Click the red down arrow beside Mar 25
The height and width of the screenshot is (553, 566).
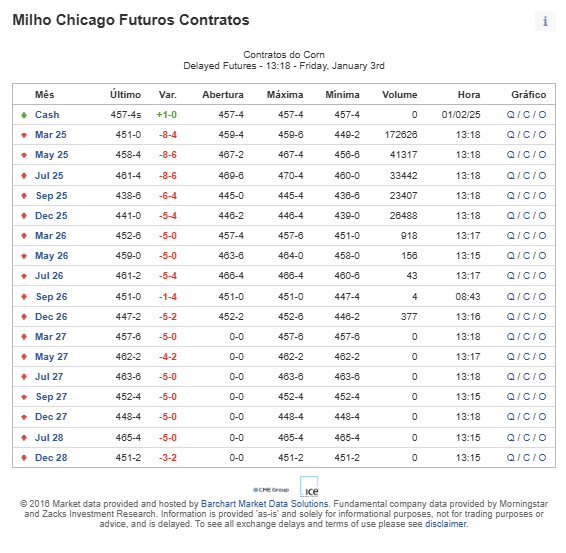(24, 135)
